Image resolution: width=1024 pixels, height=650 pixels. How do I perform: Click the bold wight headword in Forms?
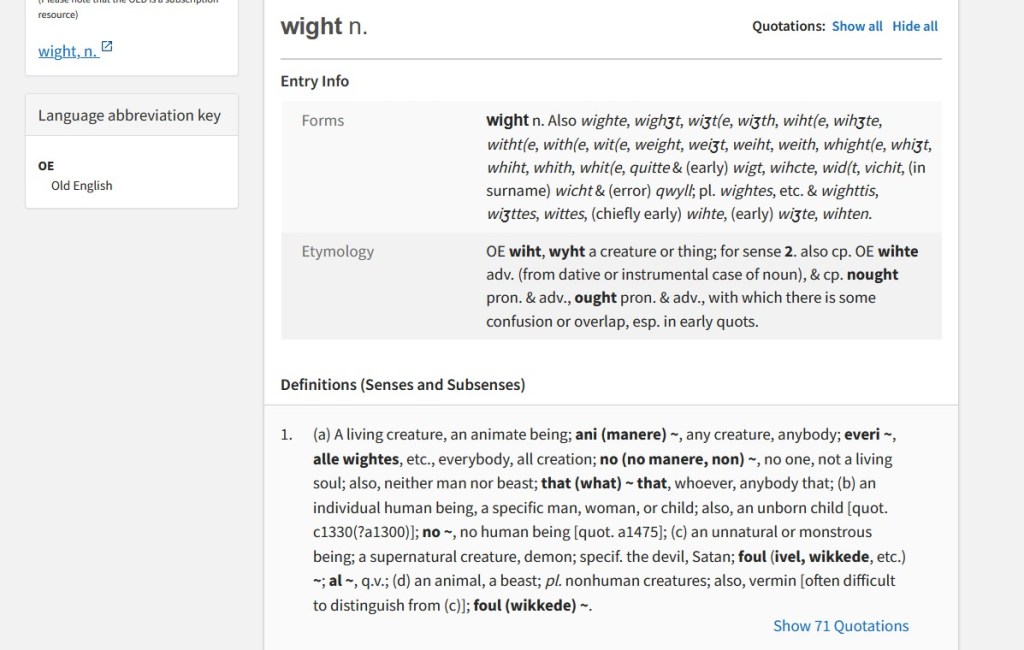coord(507,120)
